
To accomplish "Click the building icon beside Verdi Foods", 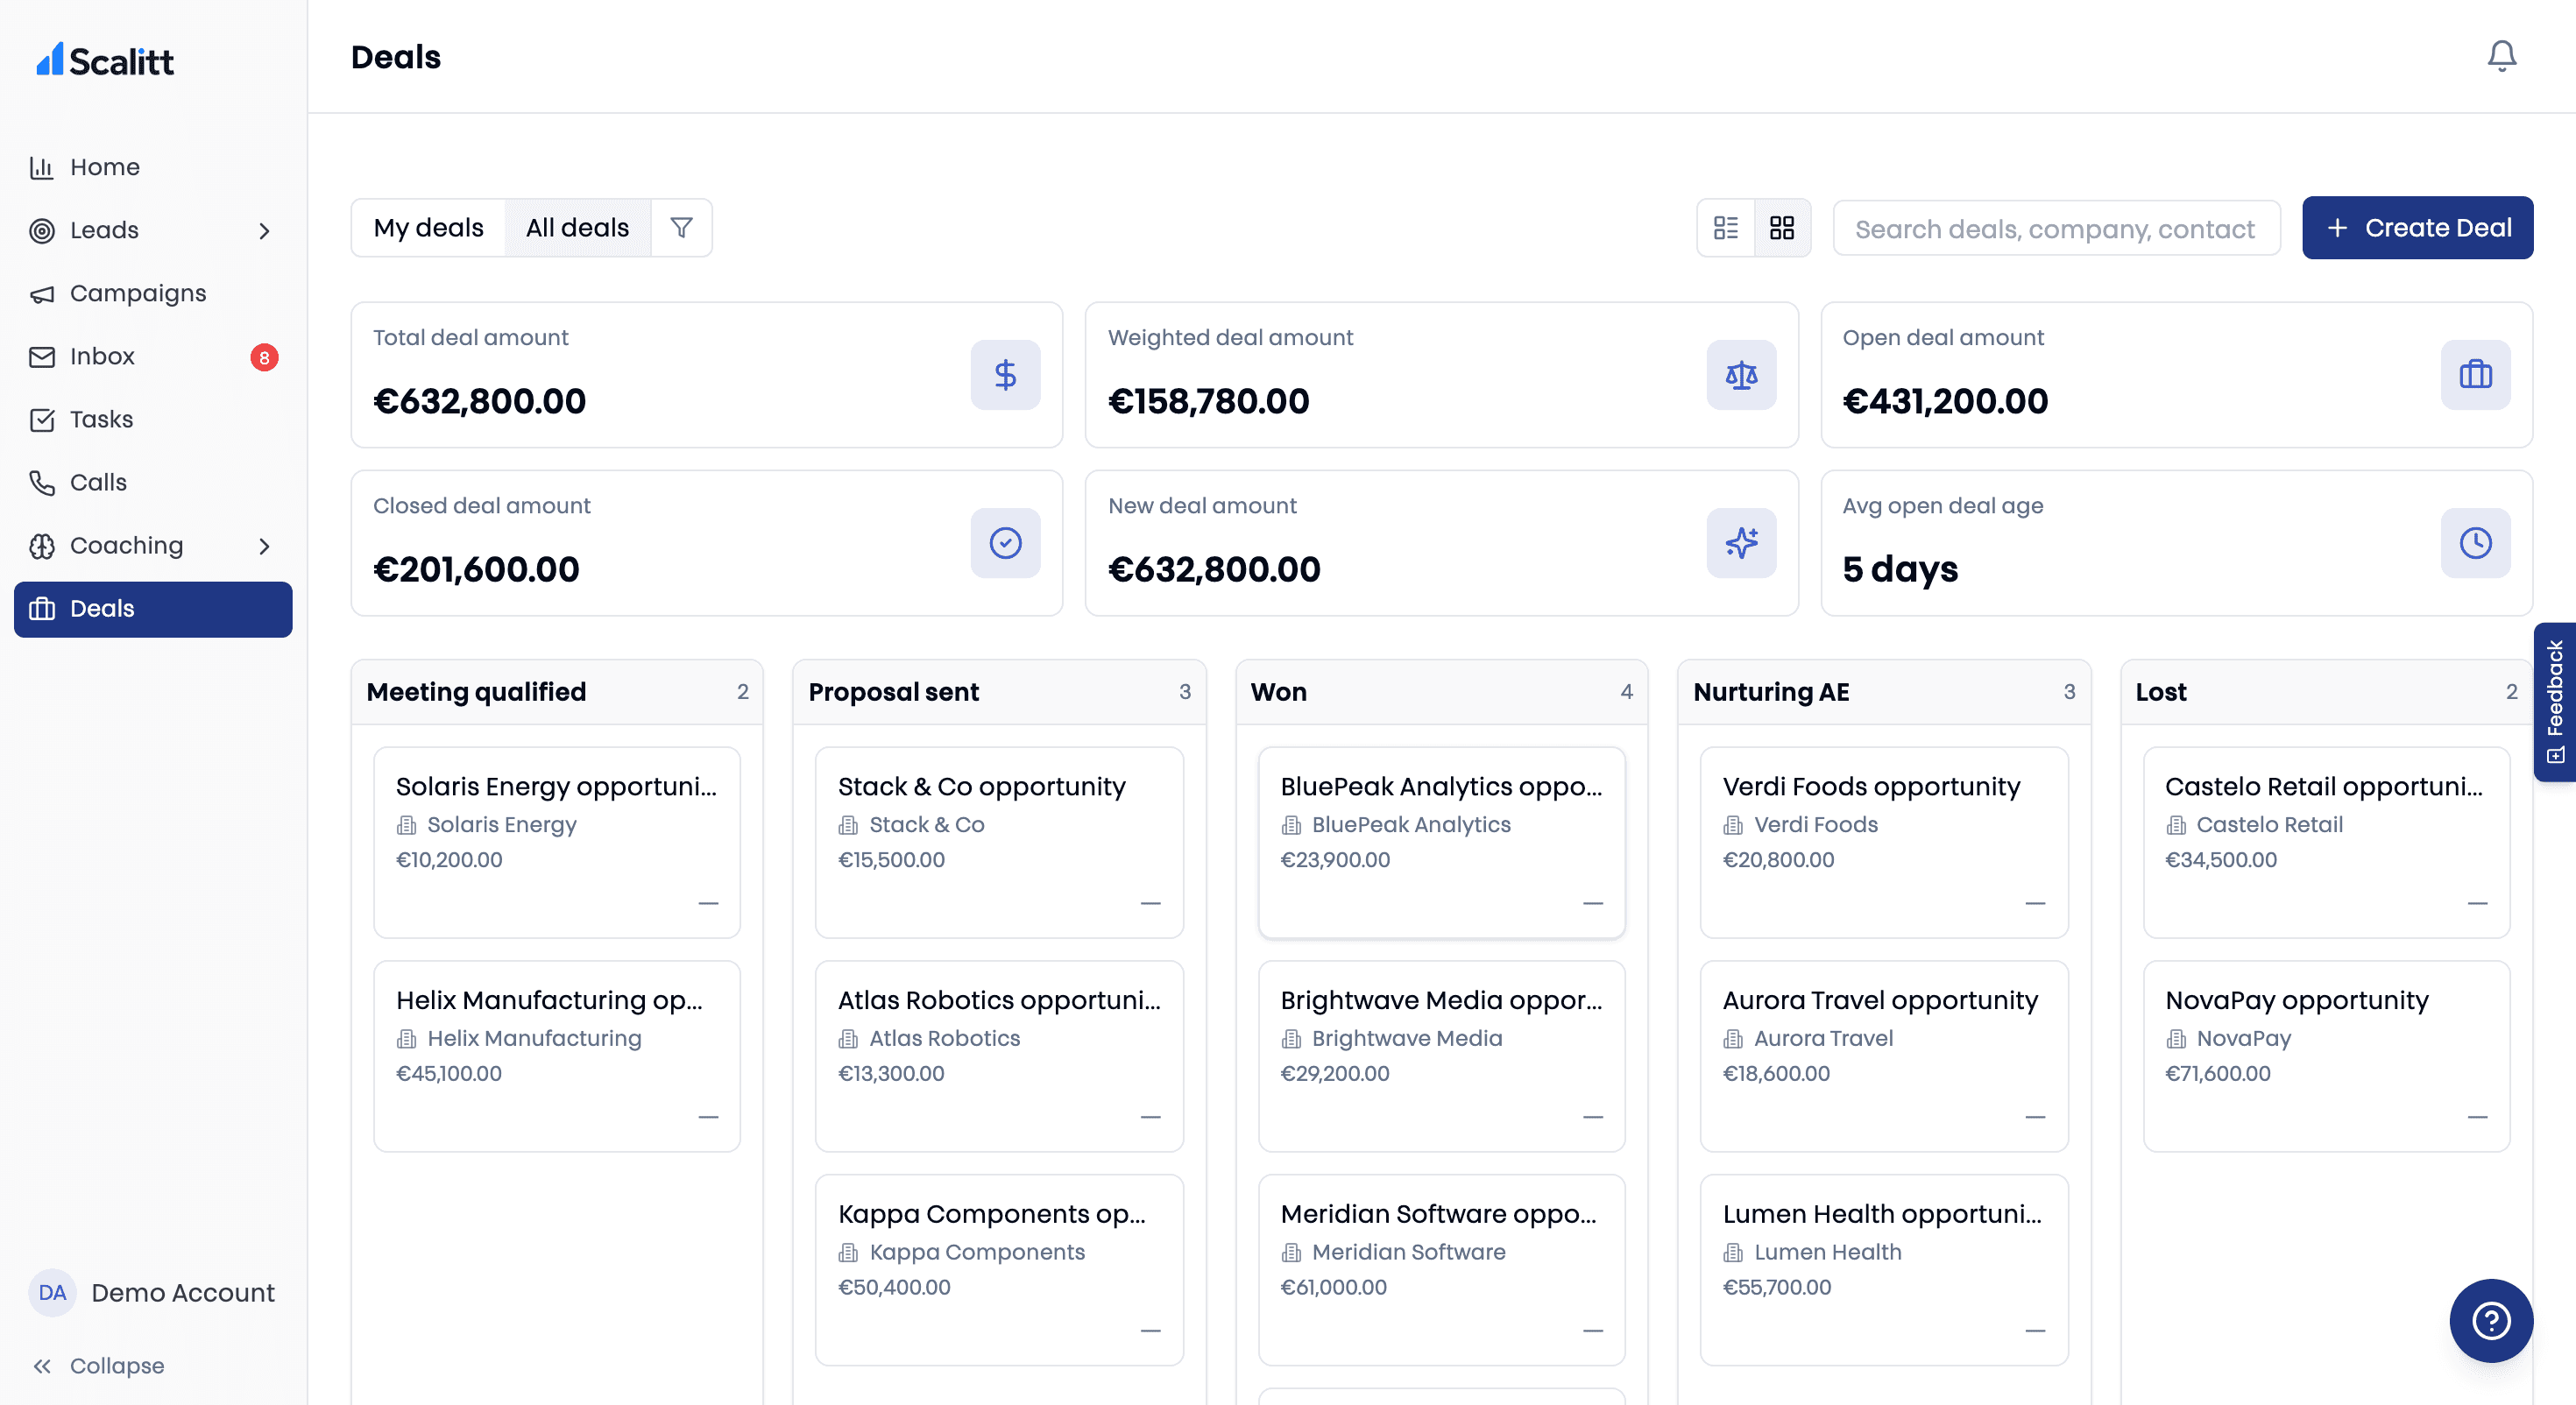I will pyautogui.click(x=1733, y=825).
